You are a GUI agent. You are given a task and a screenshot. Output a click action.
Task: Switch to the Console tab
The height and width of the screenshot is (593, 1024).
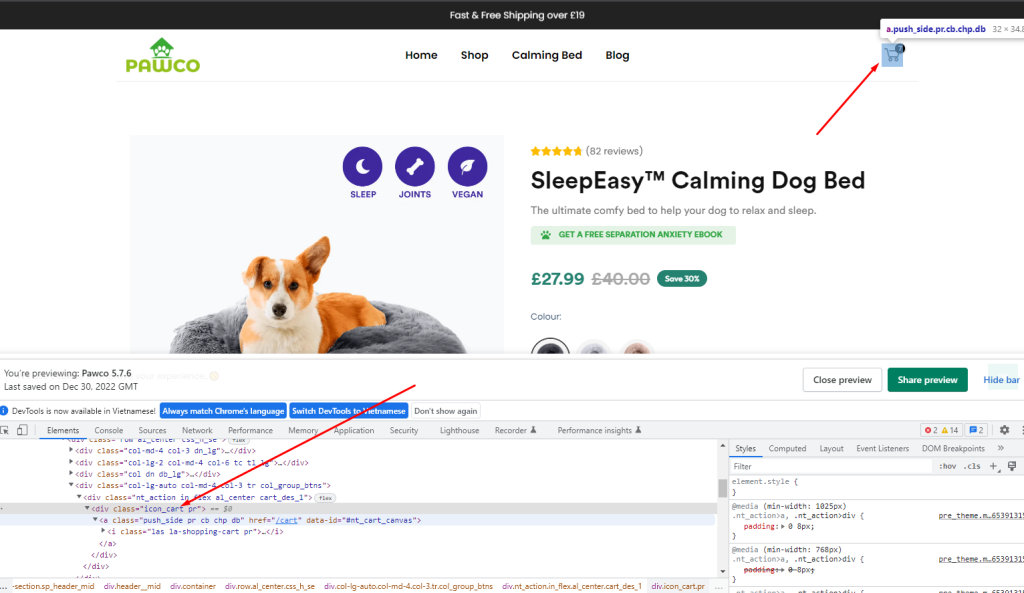108,430
